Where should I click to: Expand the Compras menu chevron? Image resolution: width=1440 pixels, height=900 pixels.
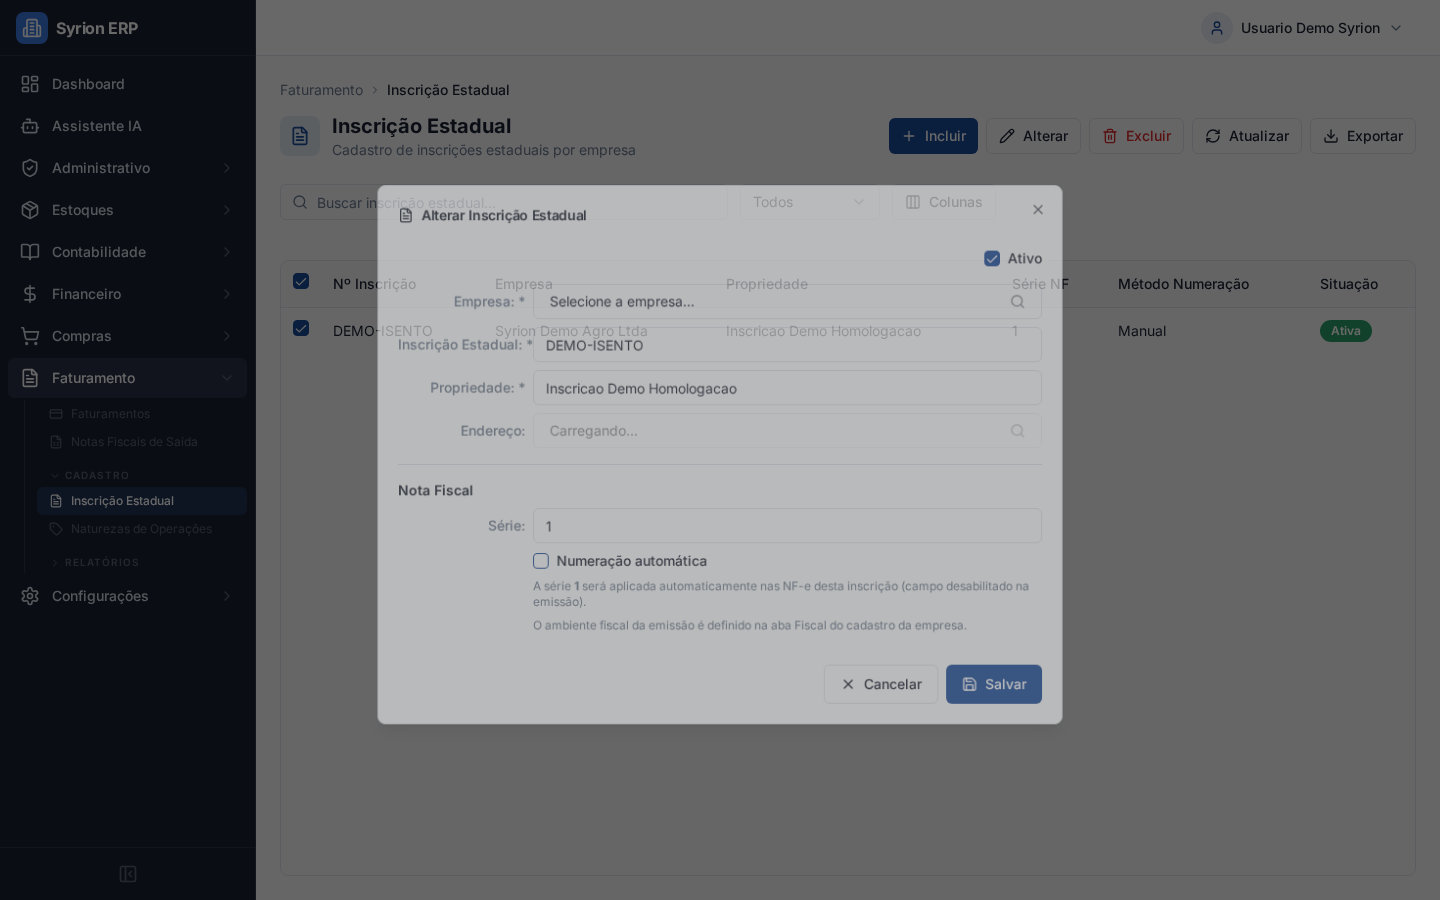coord(227,336)
